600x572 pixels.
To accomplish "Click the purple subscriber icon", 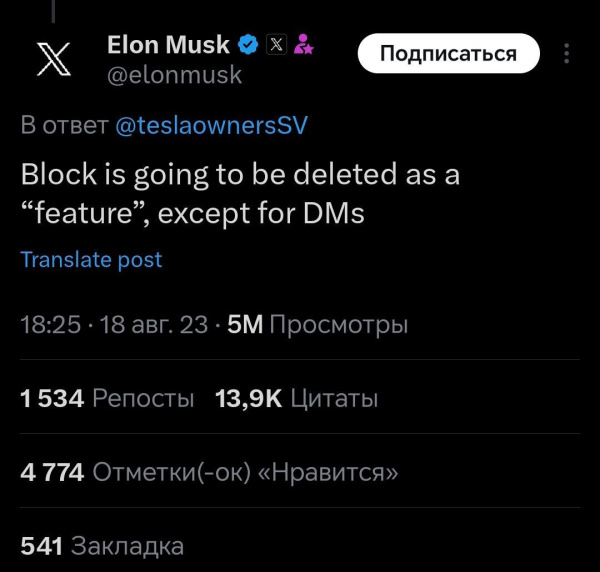I will 302,45.
